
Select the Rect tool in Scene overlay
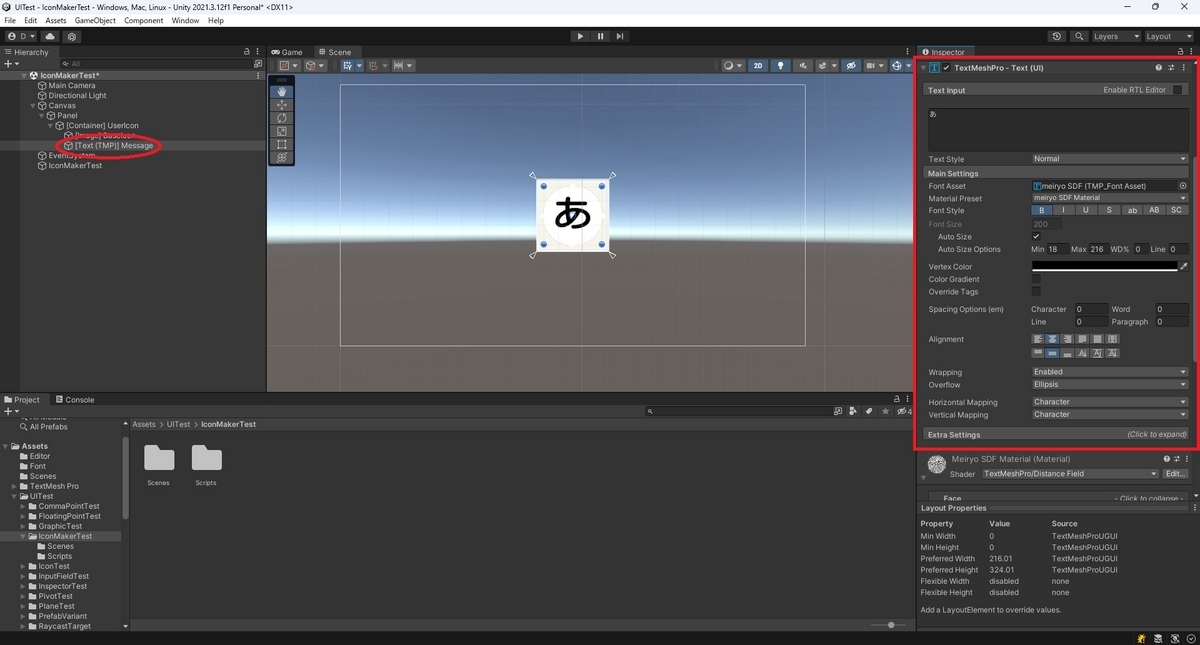pyautogui.click(x=282, y=144)
